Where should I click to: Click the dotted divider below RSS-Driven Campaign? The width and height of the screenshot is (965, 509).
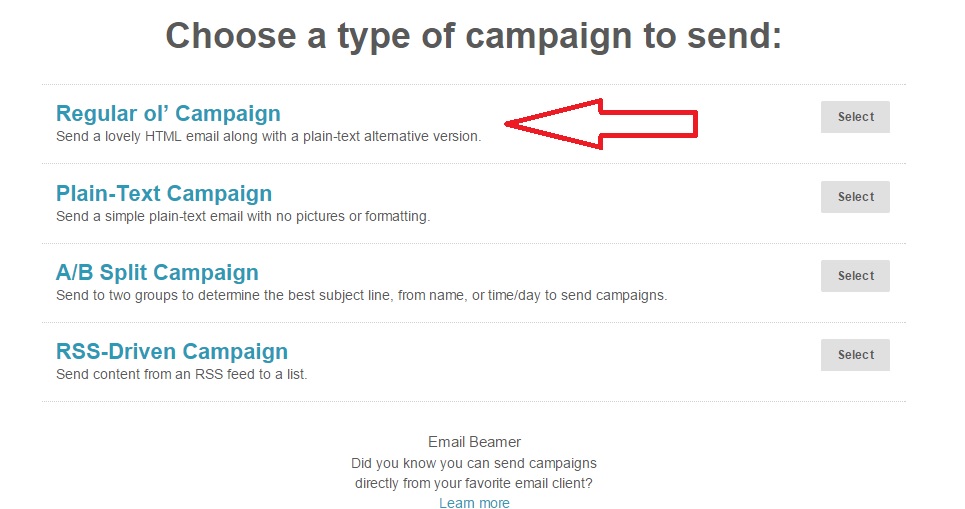(x=473, y=402)
